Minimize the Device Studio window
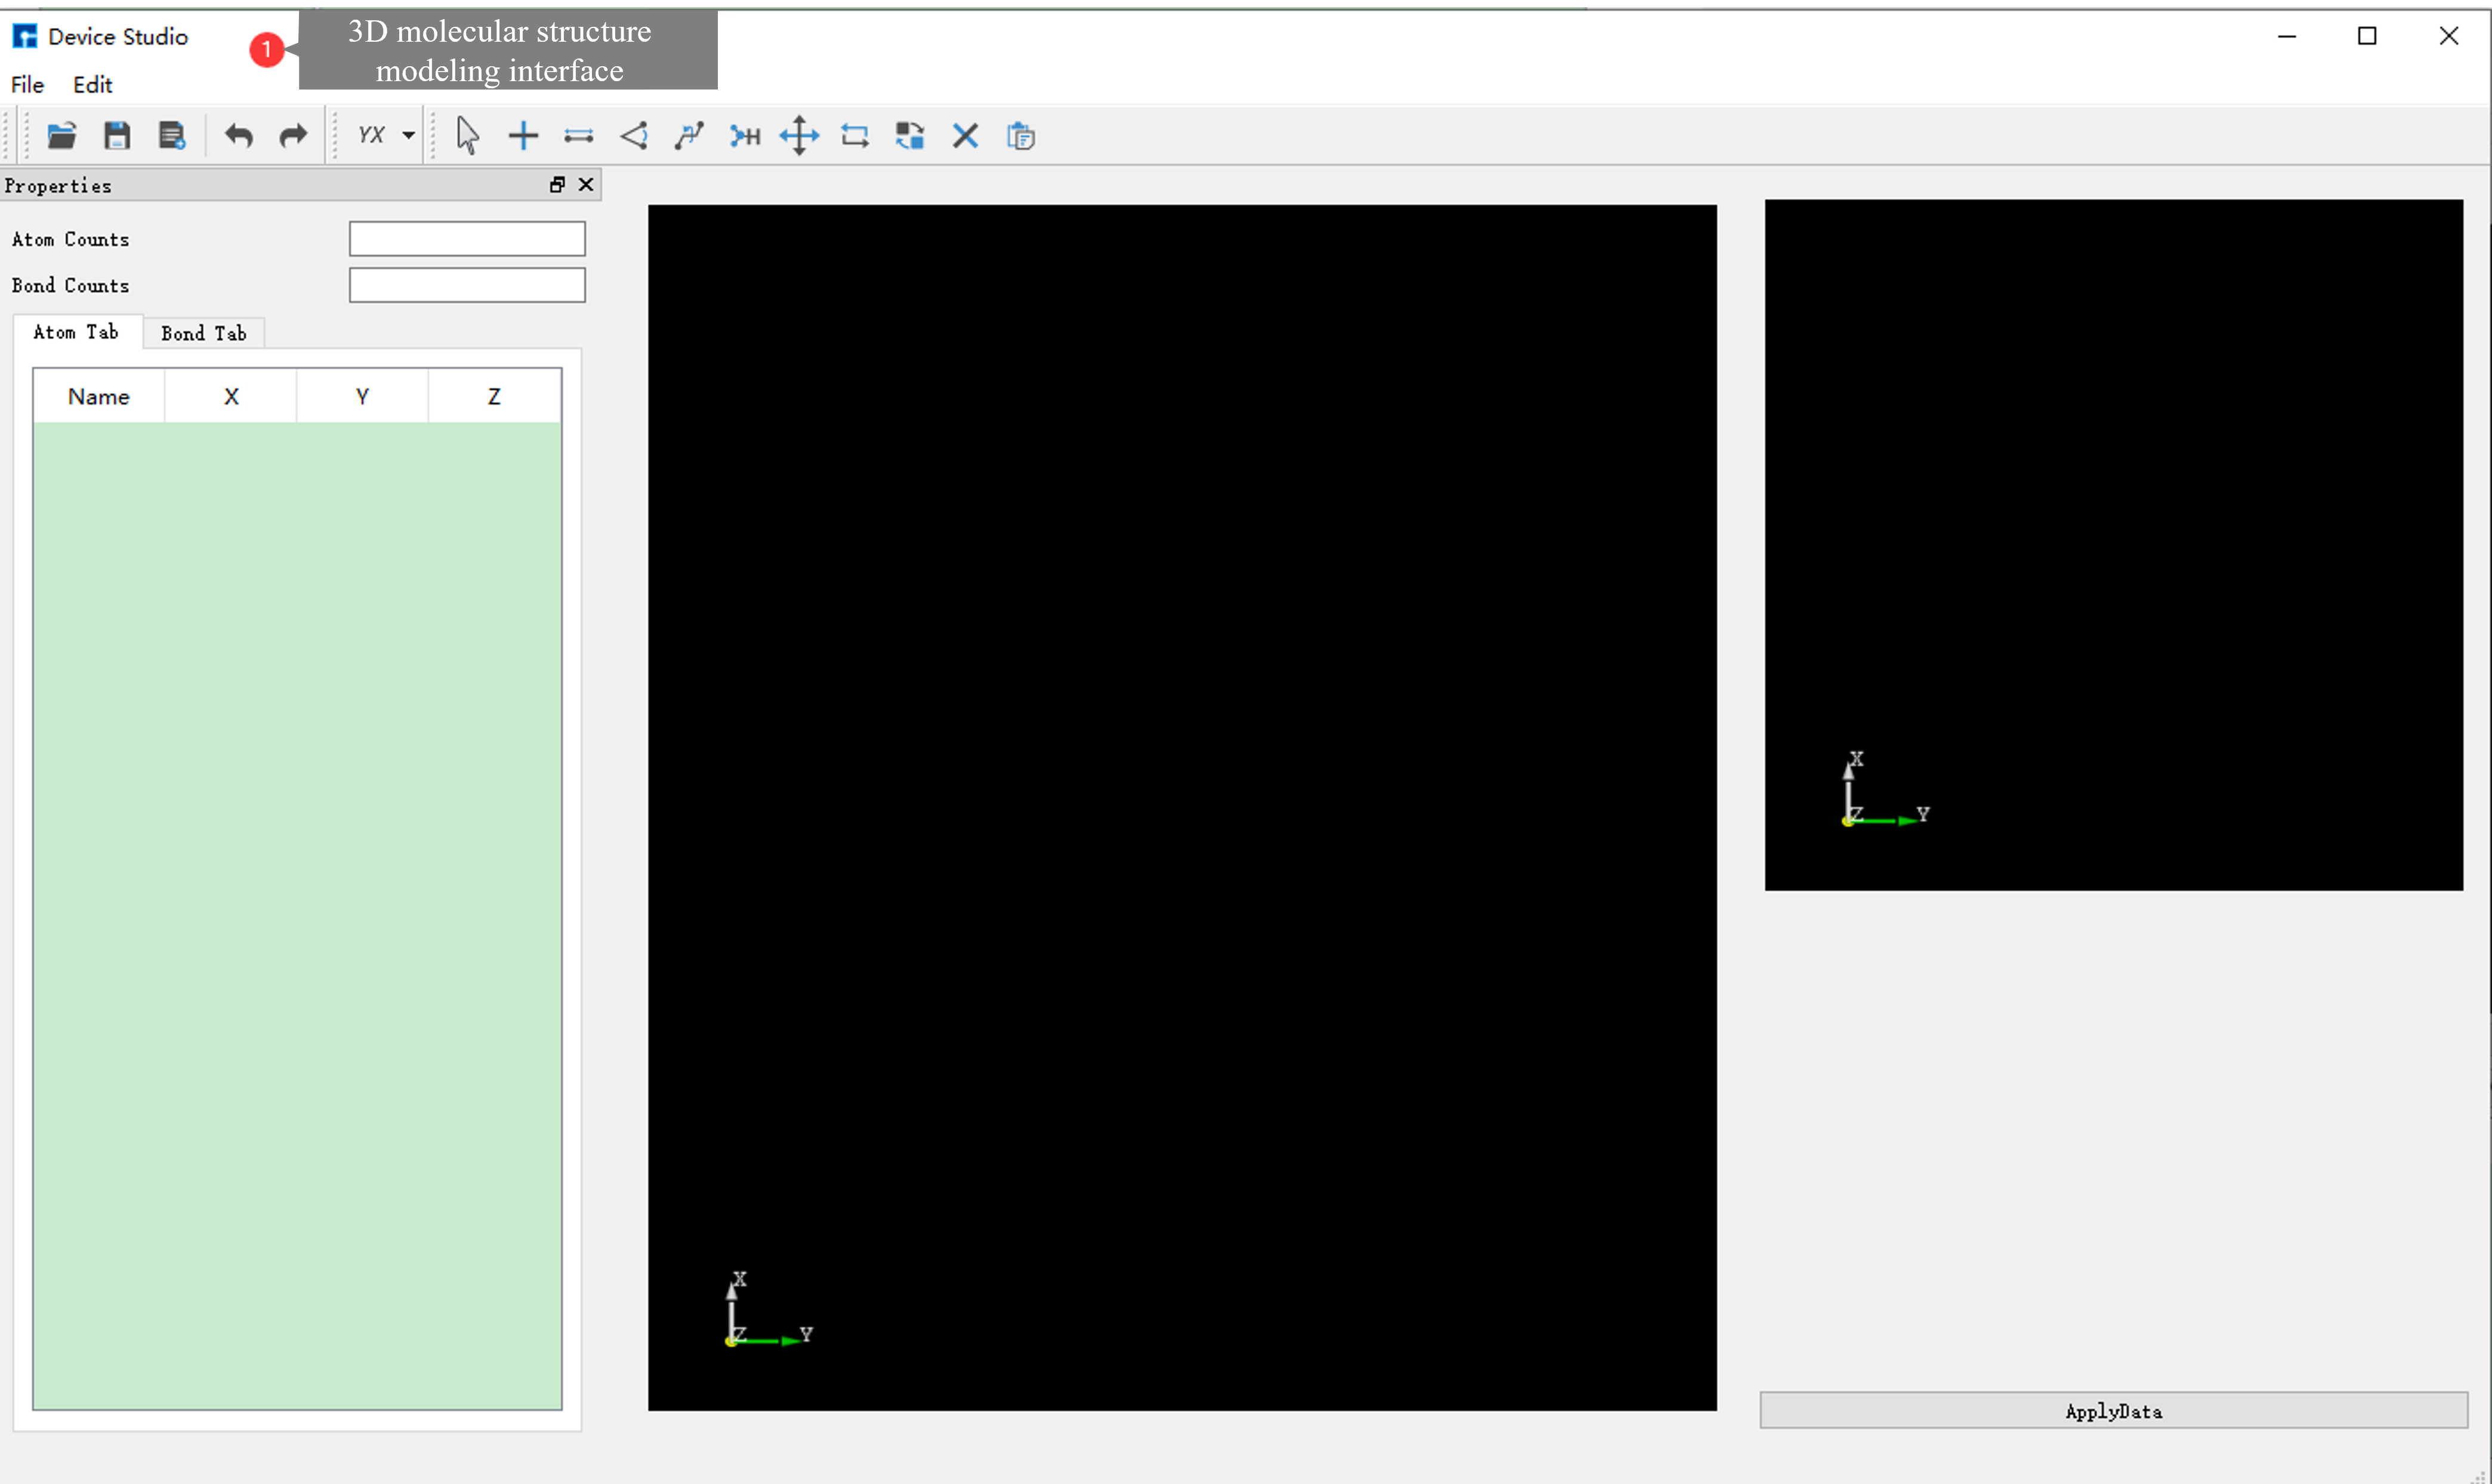The image size is (2492, 1484). point(2286,37)
